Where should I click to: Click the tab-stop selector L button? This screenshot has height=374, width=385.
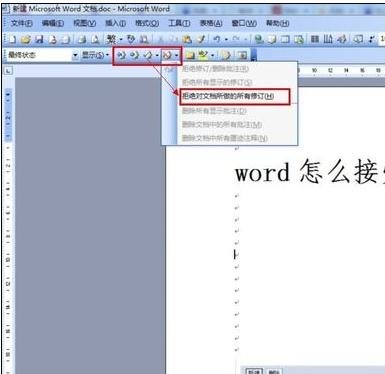coord(8,70)
